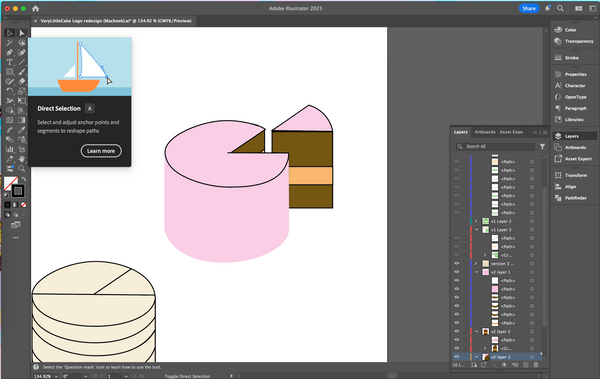Switch to the Artboards tab in panel

coord(485,132)
